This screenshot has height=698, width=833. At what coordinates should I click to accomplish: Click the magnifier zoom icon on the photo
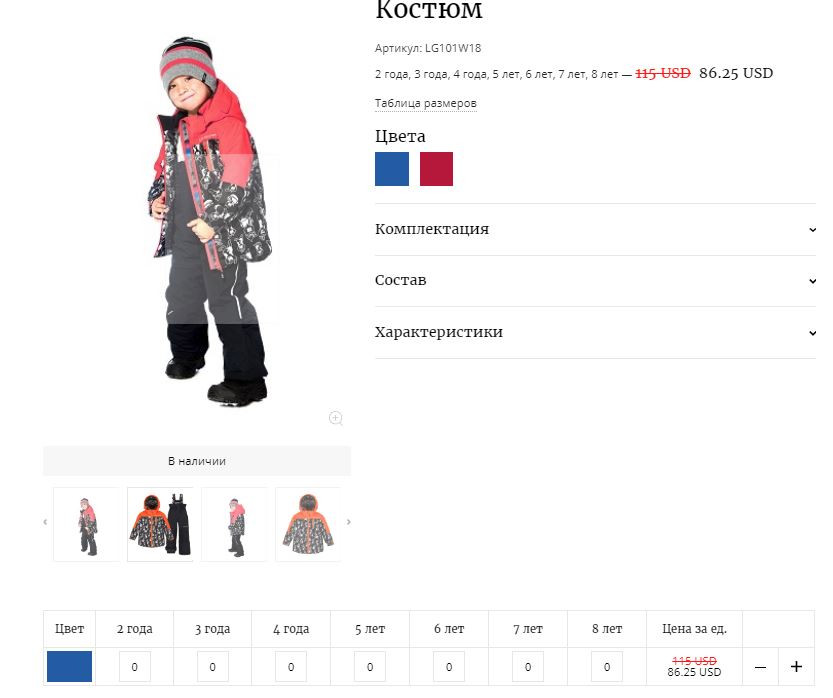[x=335, y=419]
